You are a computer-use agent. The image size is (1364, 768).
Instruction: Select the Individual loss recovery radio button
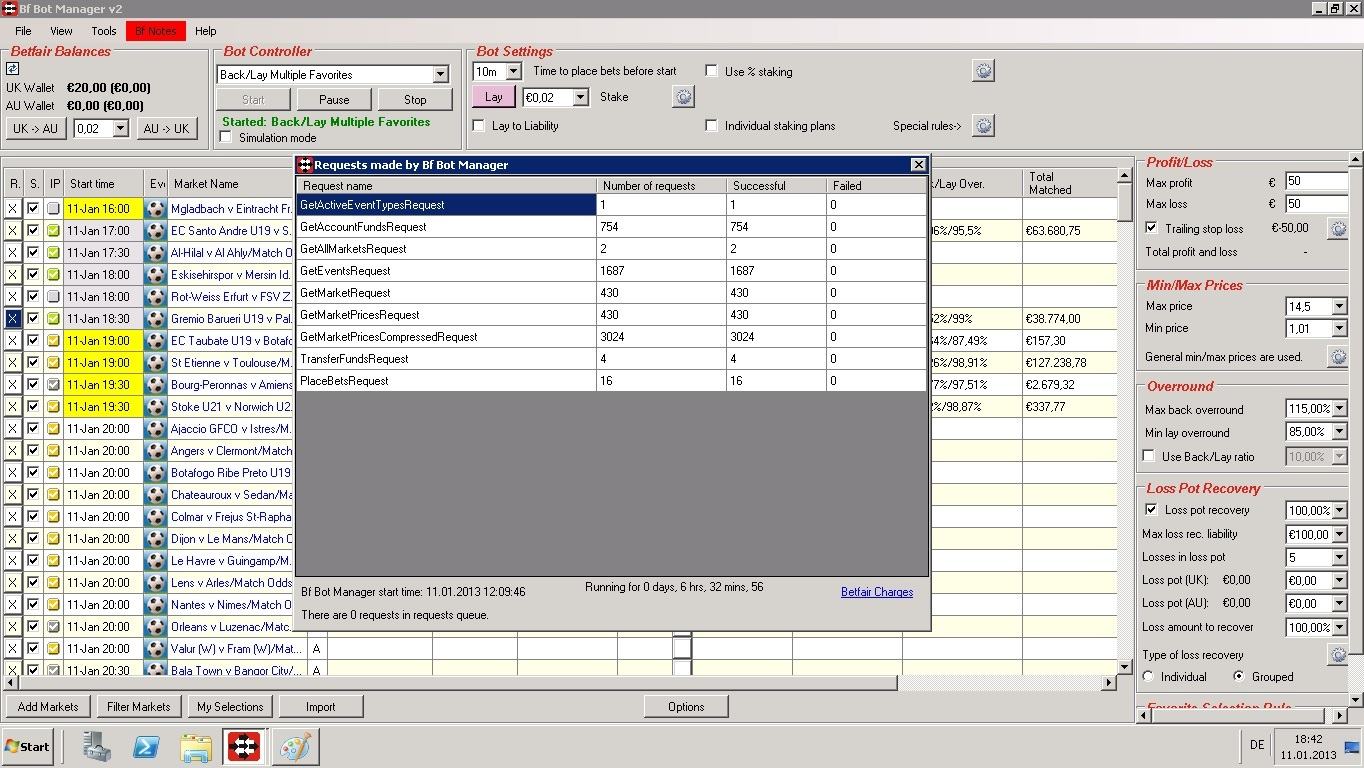click(x=1149, y=677)
